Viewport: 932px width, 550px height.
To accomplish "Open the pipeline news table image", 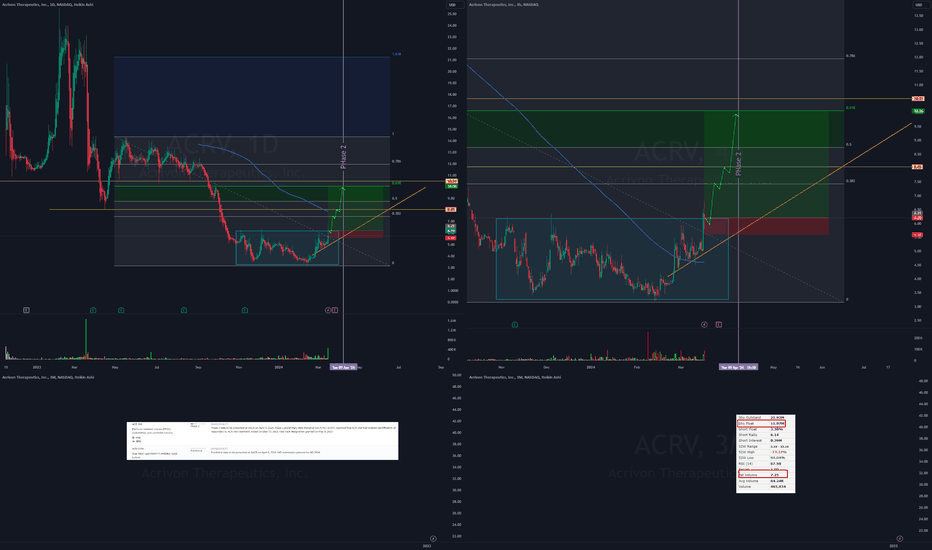I will point(262,441).
